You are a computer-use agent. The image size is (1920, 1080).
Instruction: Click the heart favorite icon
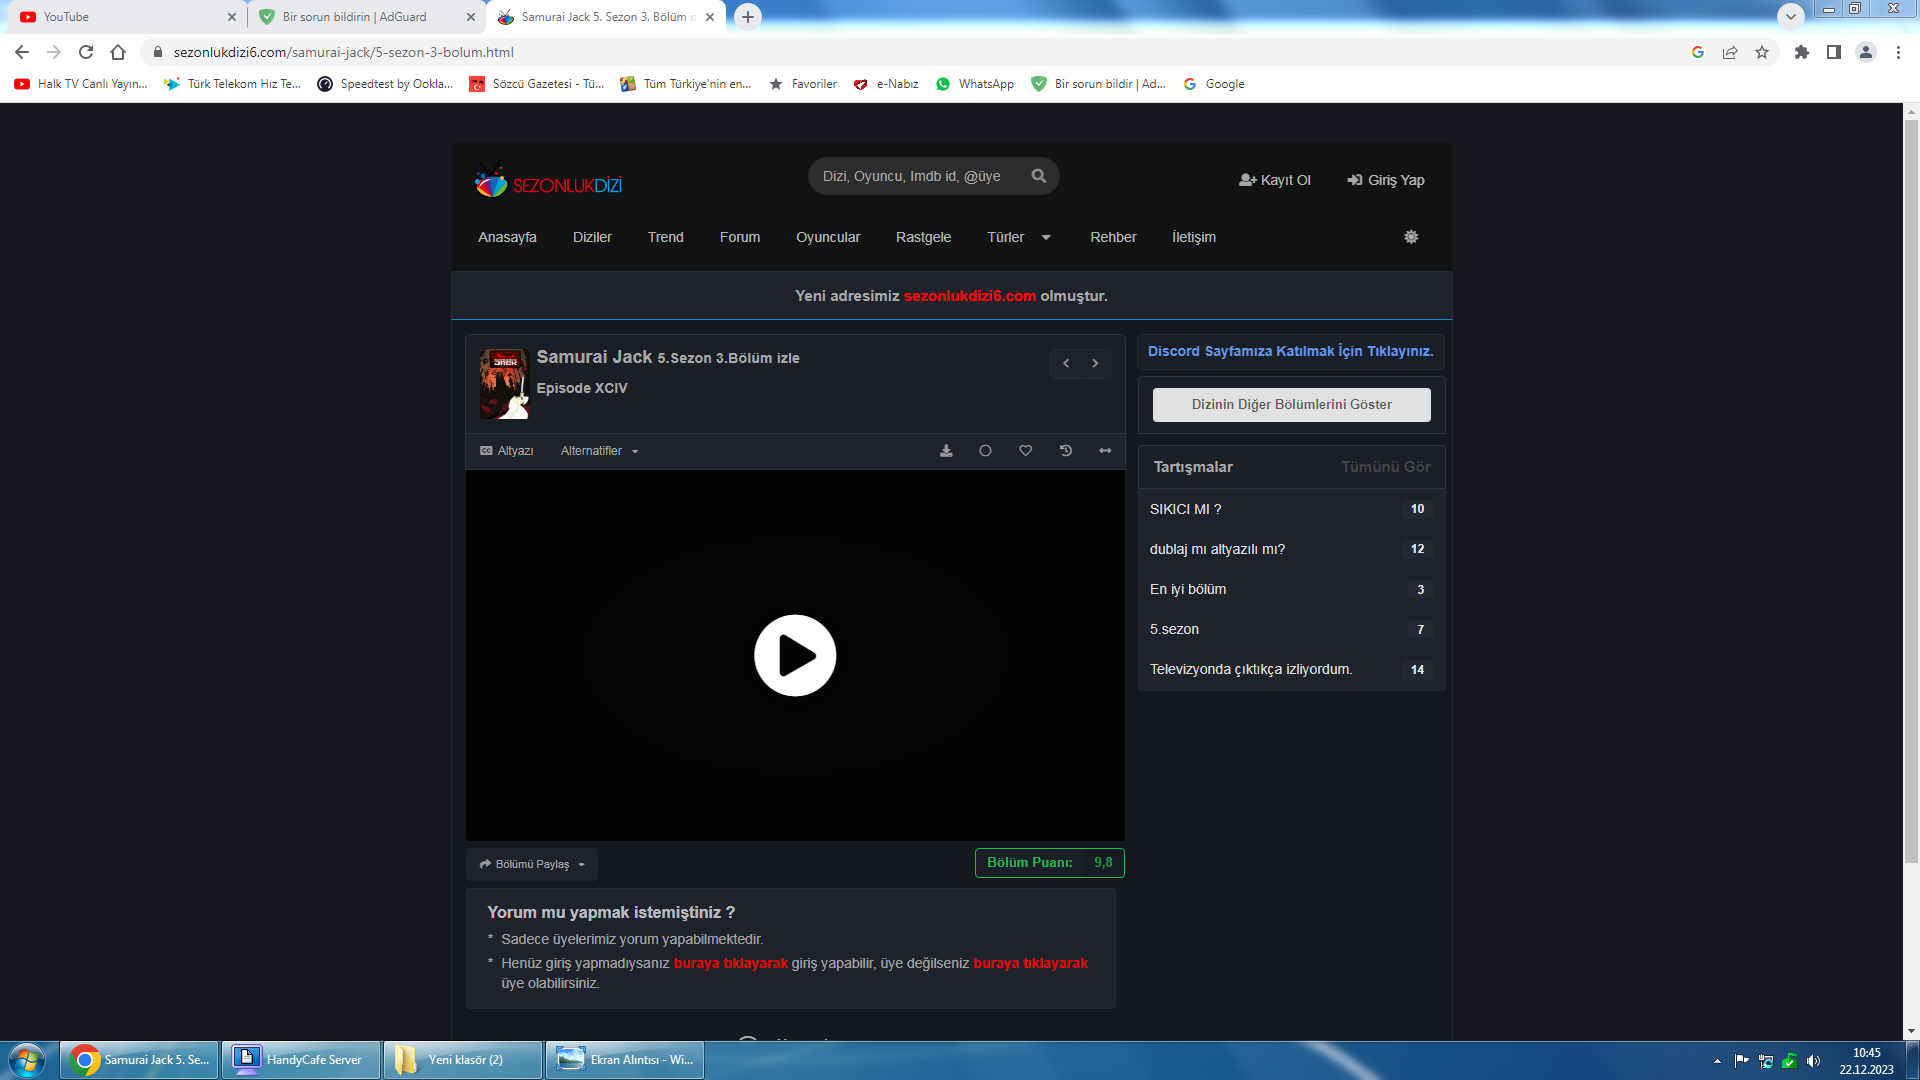[x=1025, y=451]
